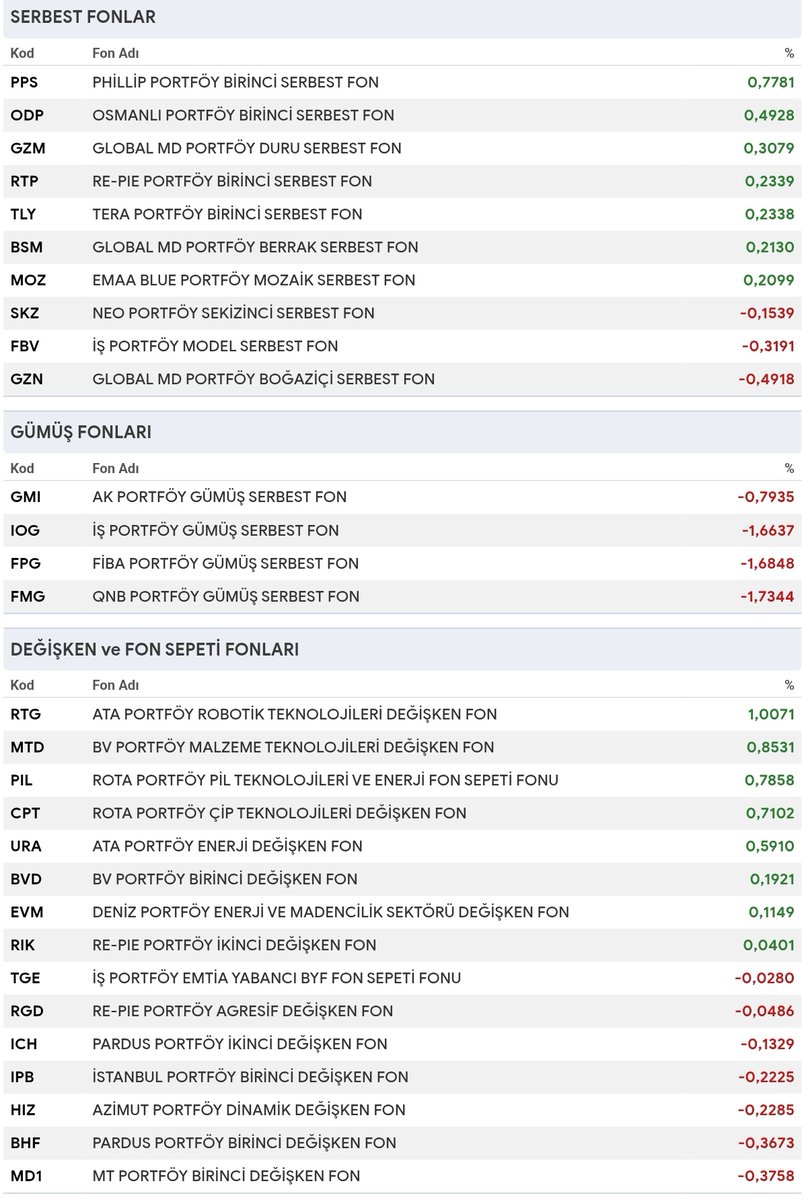Image resolution: width=804 pixels, height=1200 pixels.
Task: Click the MTD fund code
Action: point(28,747)
